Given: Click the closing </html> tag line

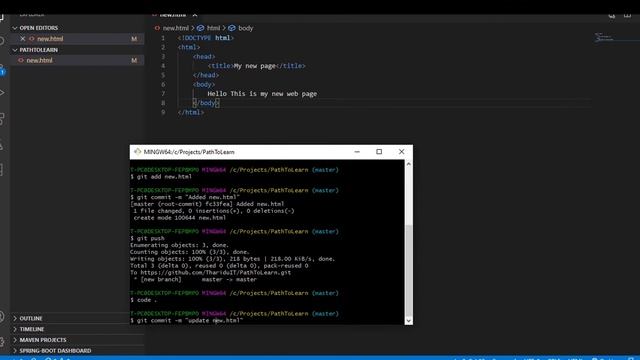Looking at the screenshot, I should click(x=191, y=113).
